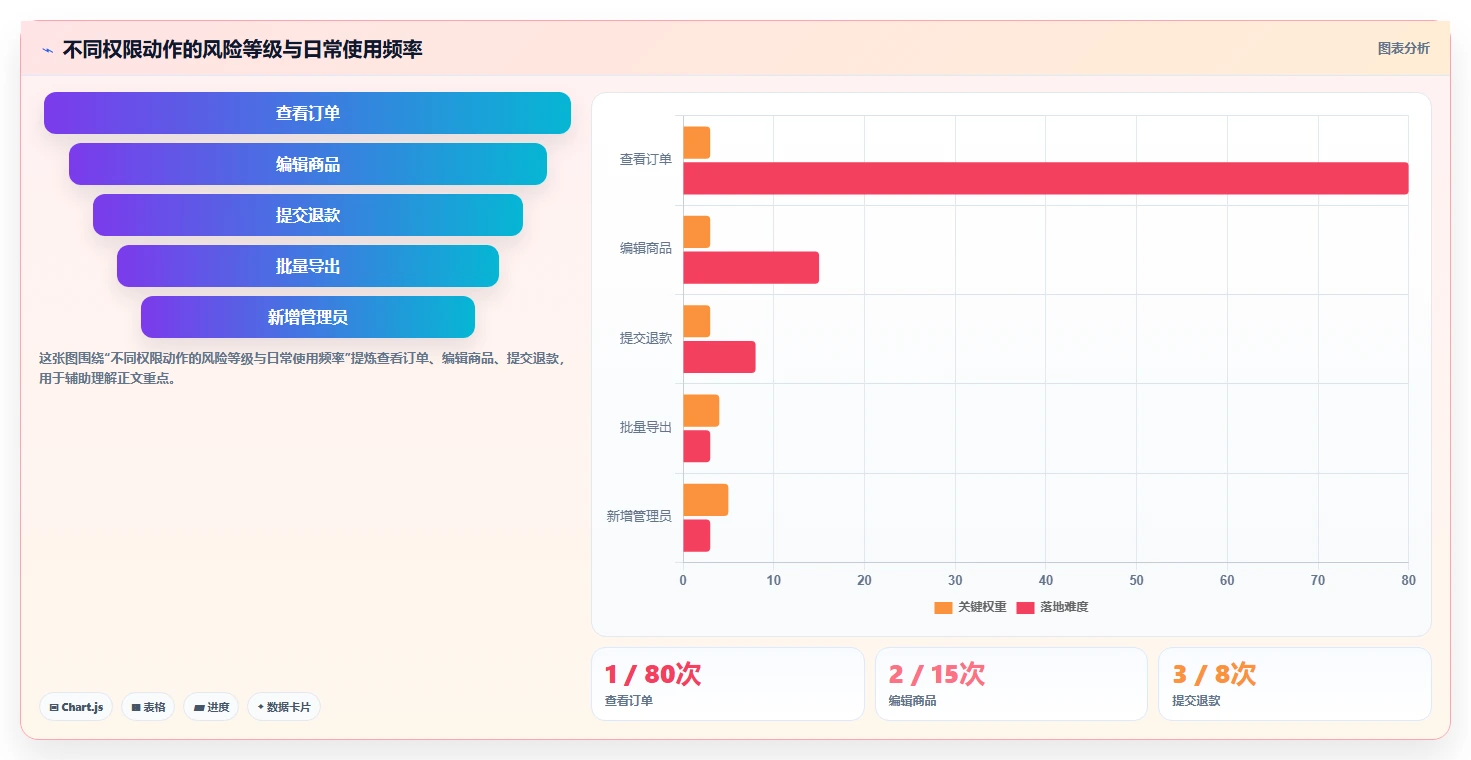This screenshot has width=1471, height=760.
Task: Click the red bar for 提交退款
Action: tap(719, 357)
